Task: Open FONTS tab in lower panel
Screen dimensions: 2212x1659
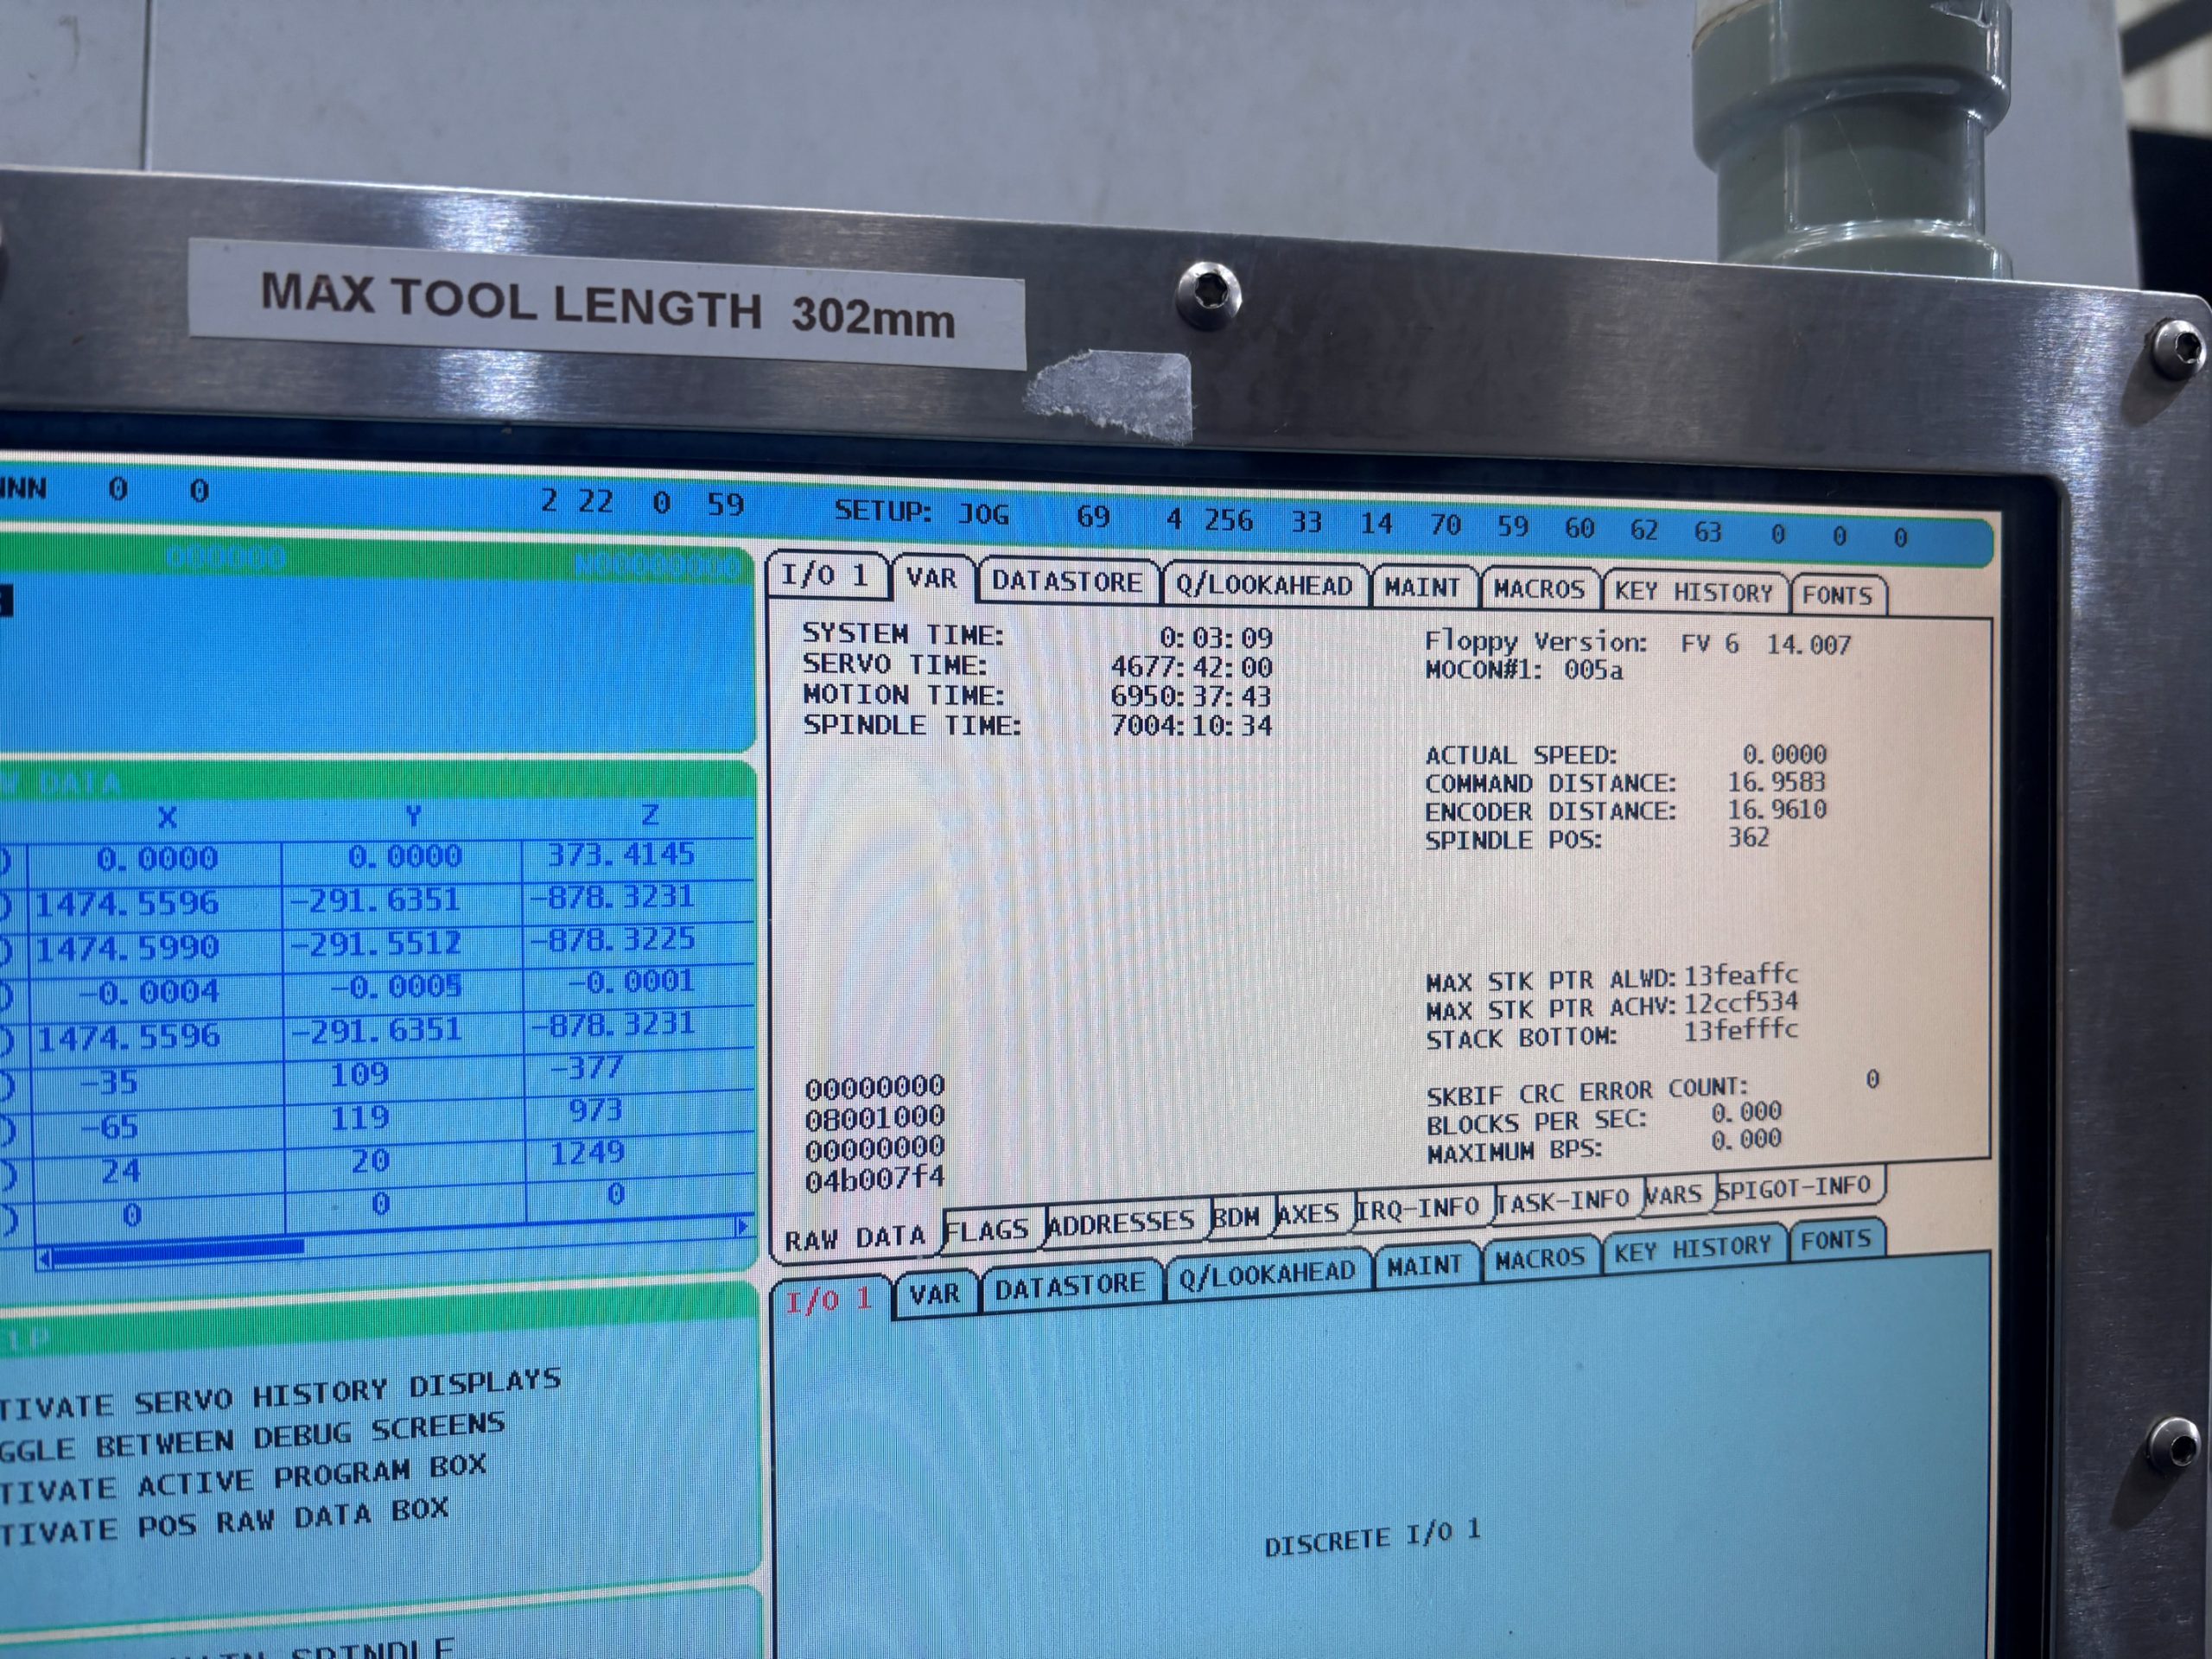Action: (1836, 1241)
